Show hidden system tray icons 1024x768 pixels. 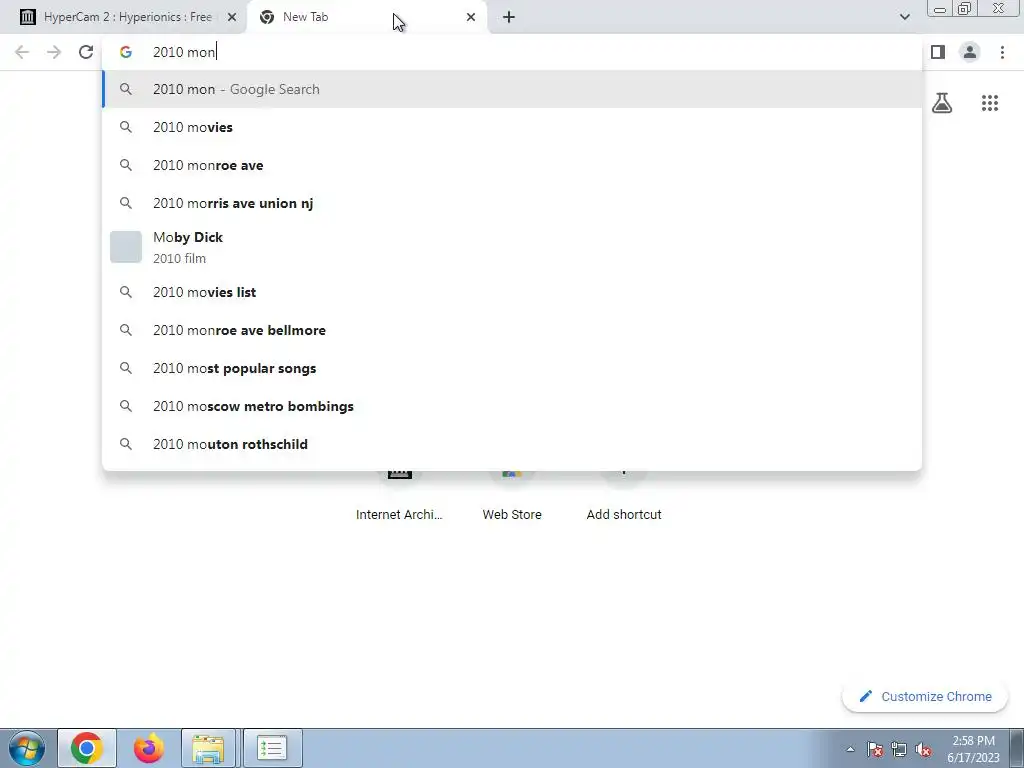[x=850, y=749]
